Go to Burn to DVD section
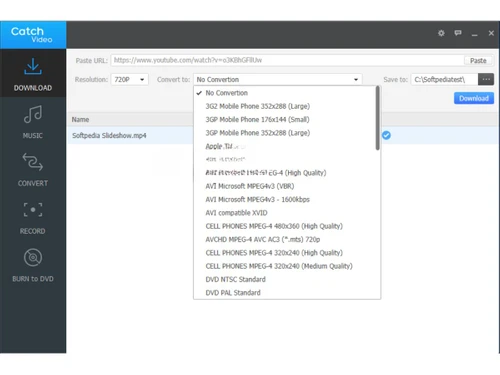 [x=33, y=265]
